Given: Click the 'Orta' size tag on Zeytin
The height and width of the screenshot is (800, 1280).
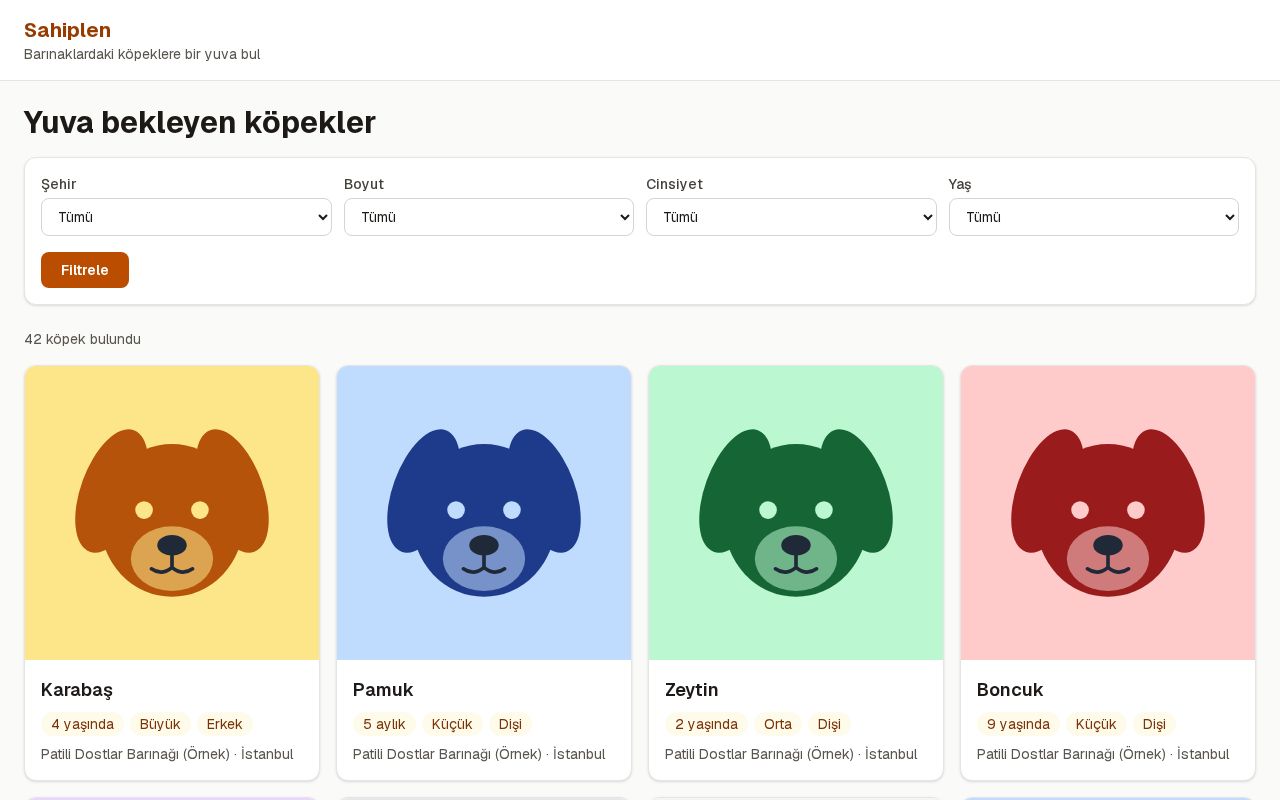Looking at the screenshot, I should pyautogui.click(x=778, y=724).
